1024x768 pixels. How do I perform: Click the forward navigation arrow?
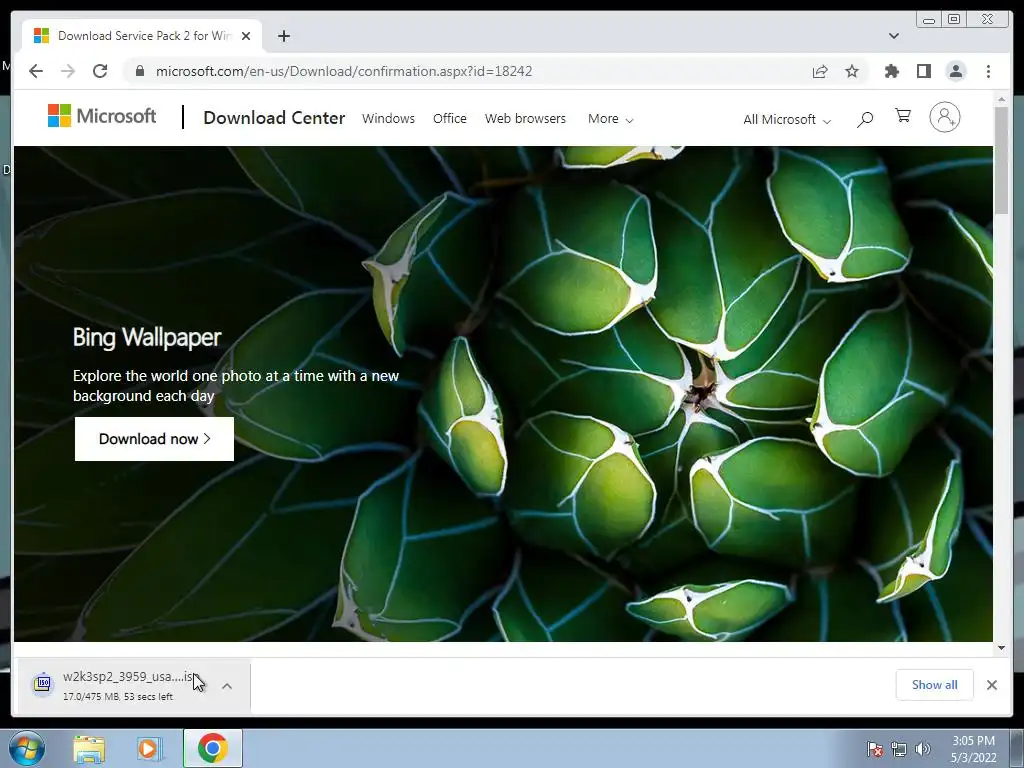tap(68, 71)
